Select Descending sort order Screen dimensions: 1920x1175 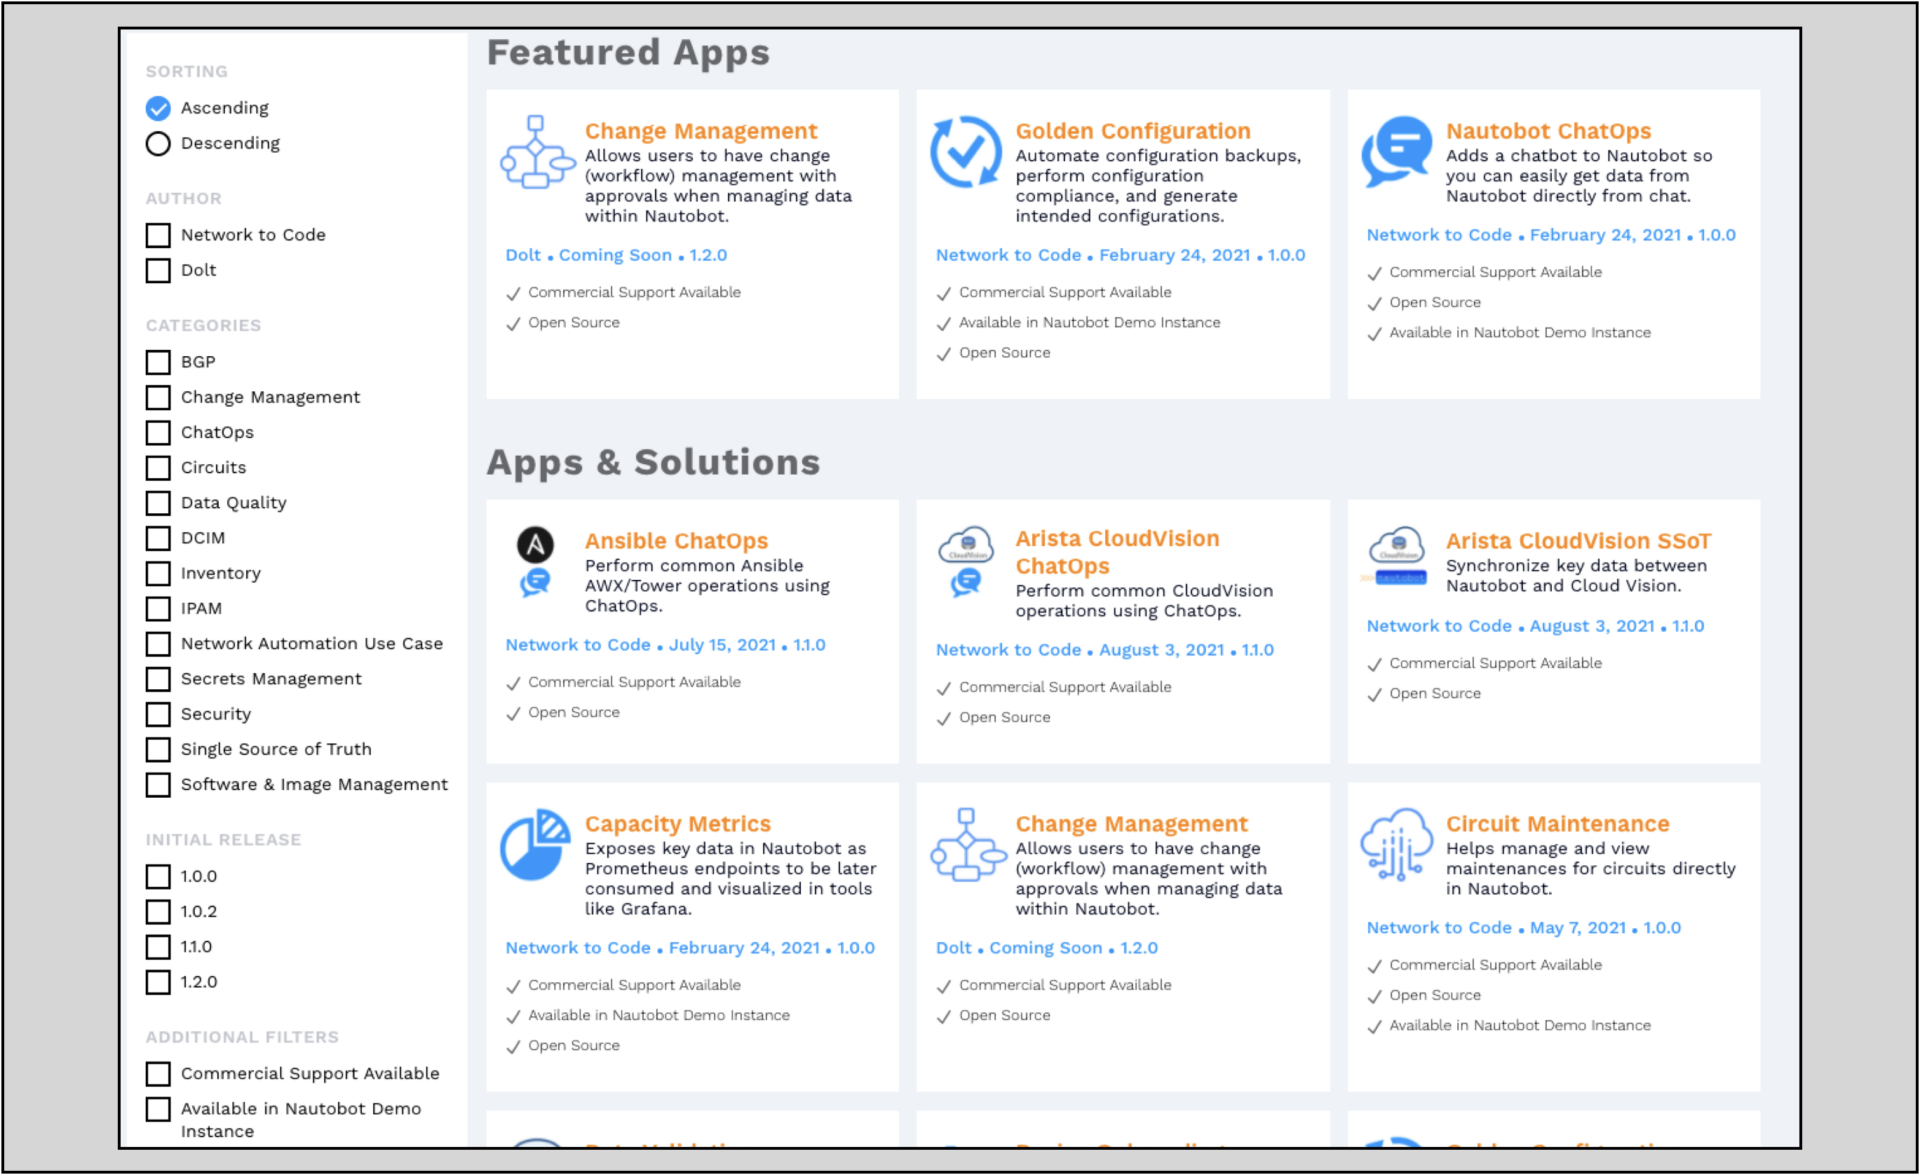point(158,144)
